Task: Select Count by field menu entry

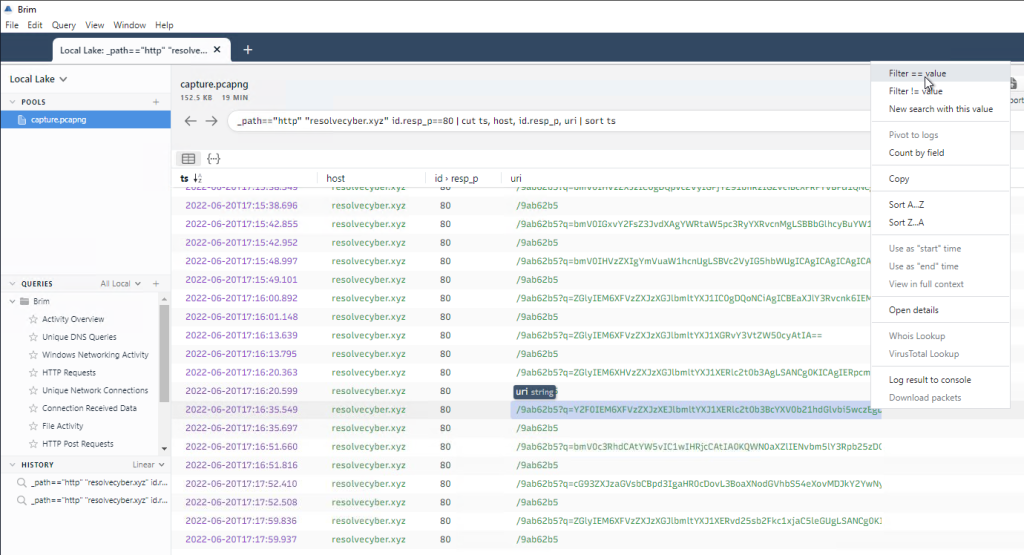Action: point(916,153)
